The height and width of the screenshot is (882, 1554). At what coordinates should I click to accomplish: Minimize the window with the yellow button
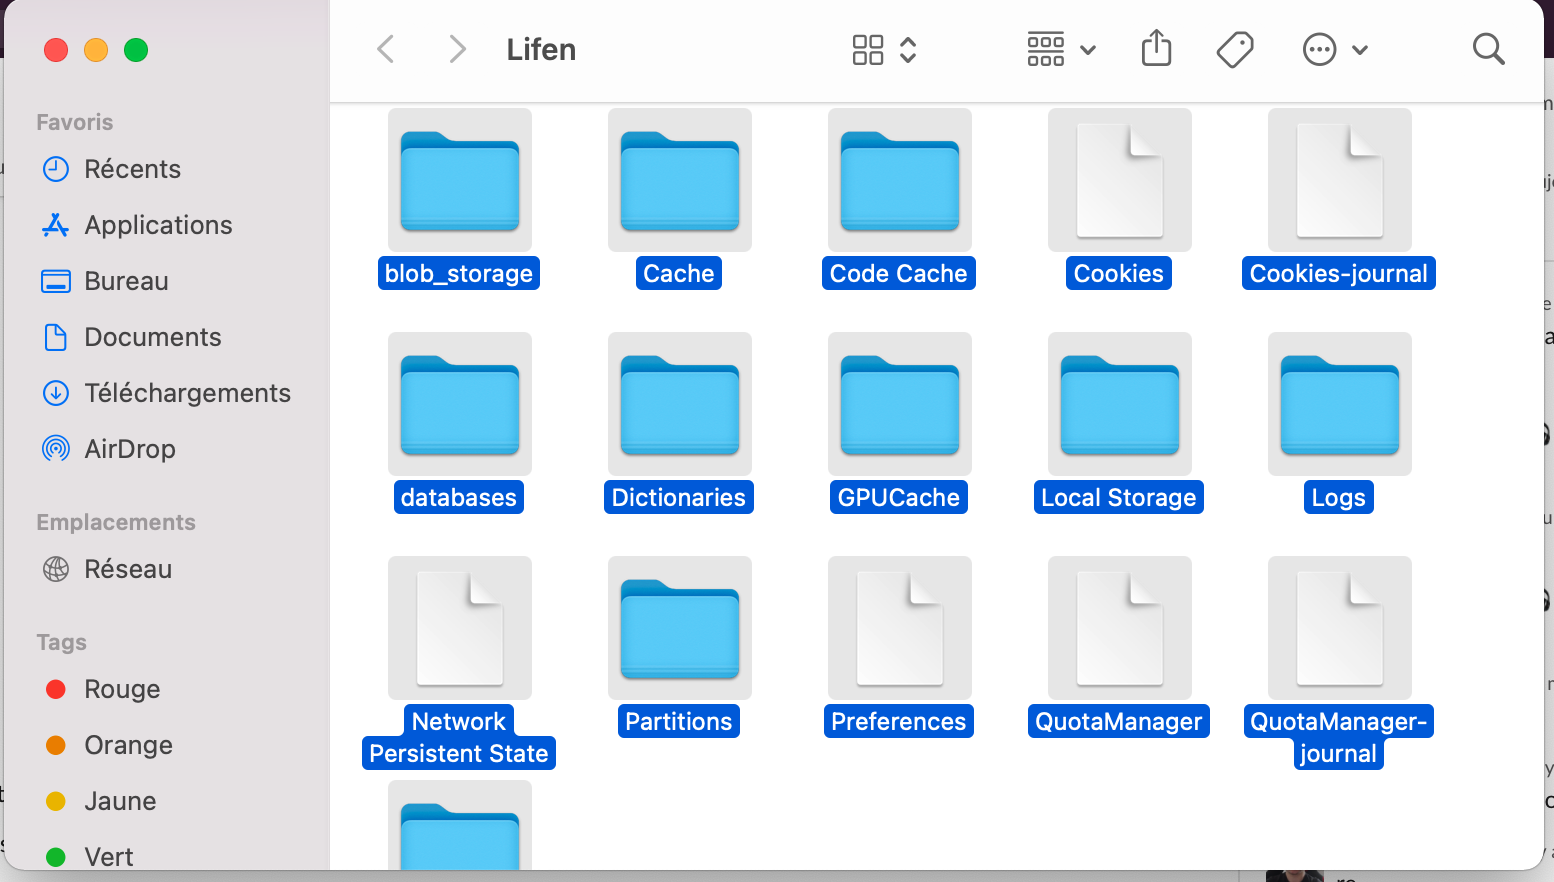point(96,50)
